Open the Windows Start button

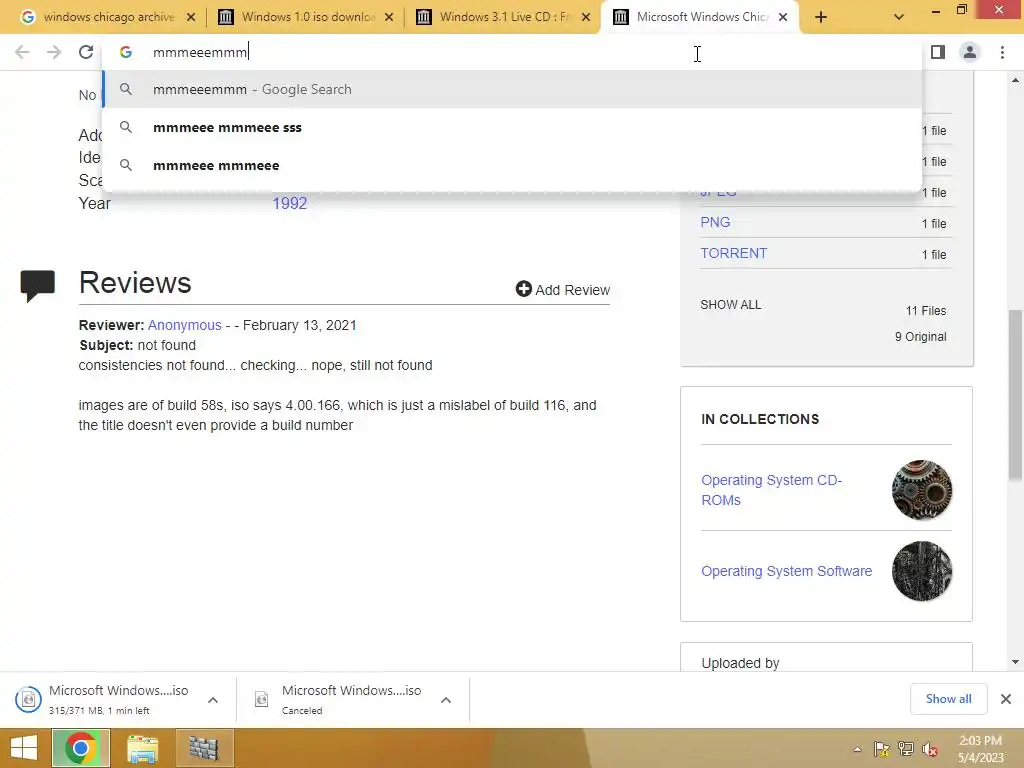tap(24, 748)
